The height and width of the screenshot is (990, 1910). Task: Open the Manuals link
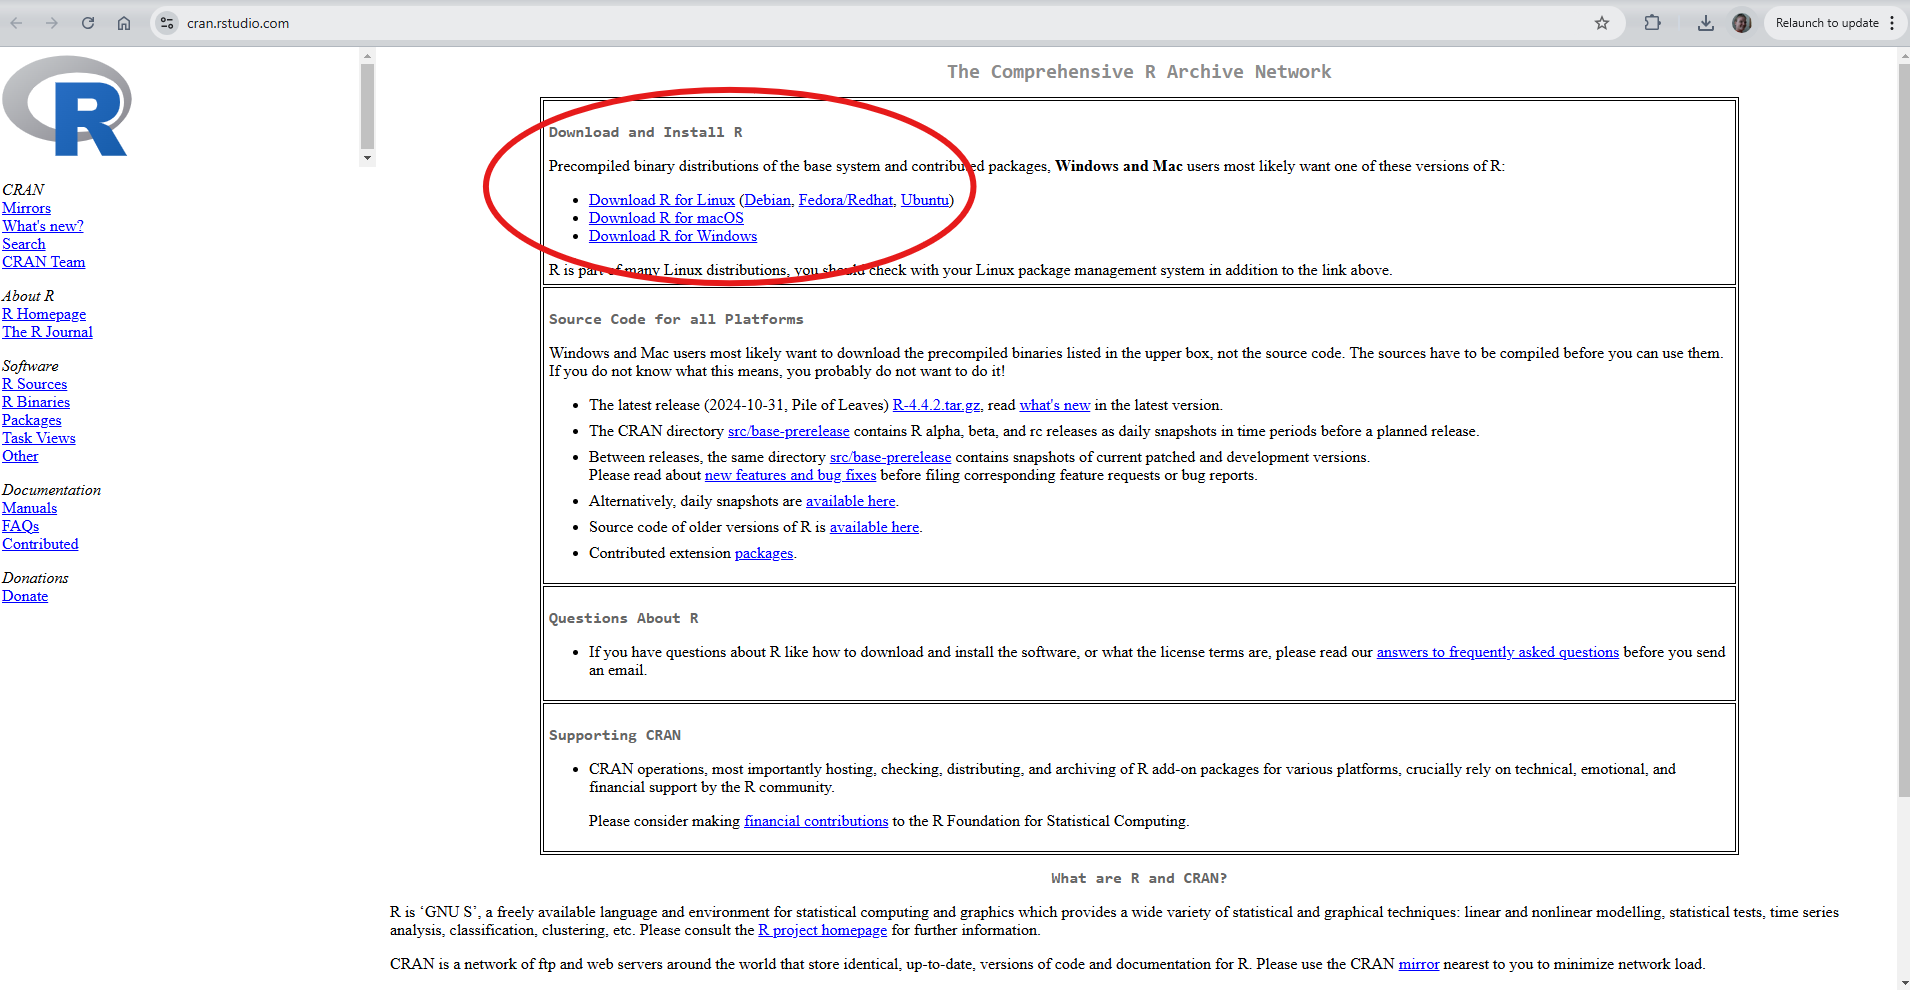(30, 508)
